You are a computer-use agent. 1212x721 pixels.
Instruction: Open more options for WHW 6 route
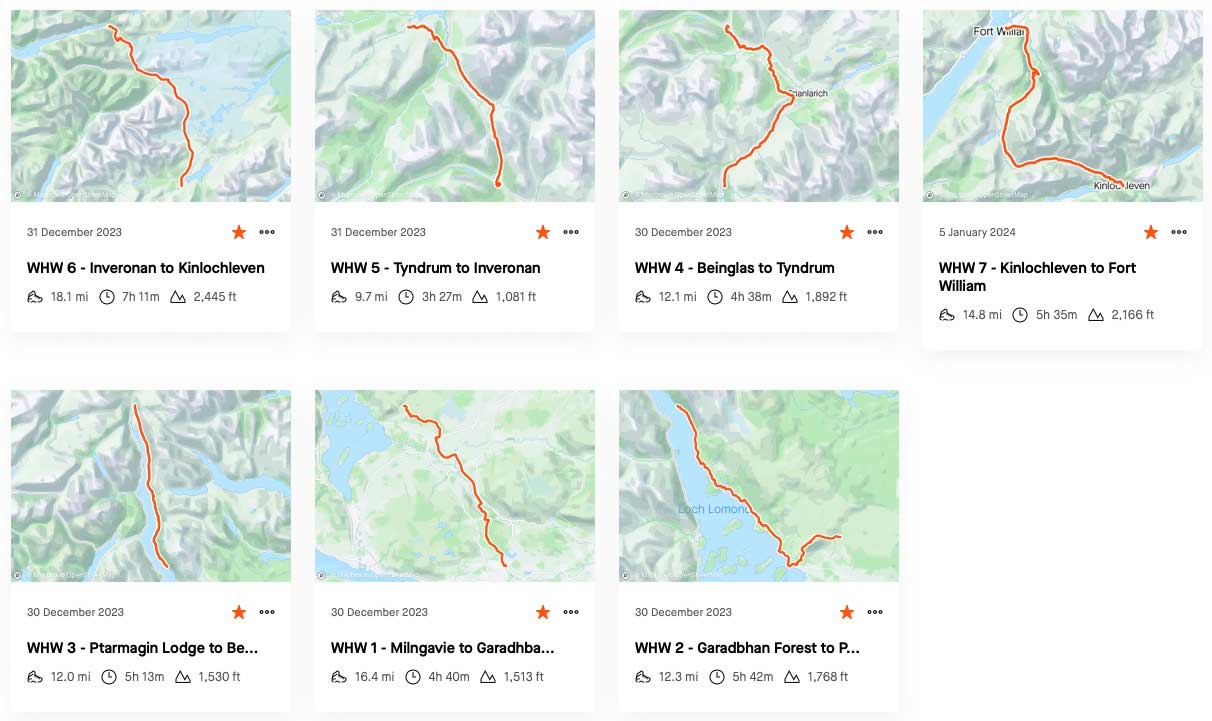pos(267,232)
